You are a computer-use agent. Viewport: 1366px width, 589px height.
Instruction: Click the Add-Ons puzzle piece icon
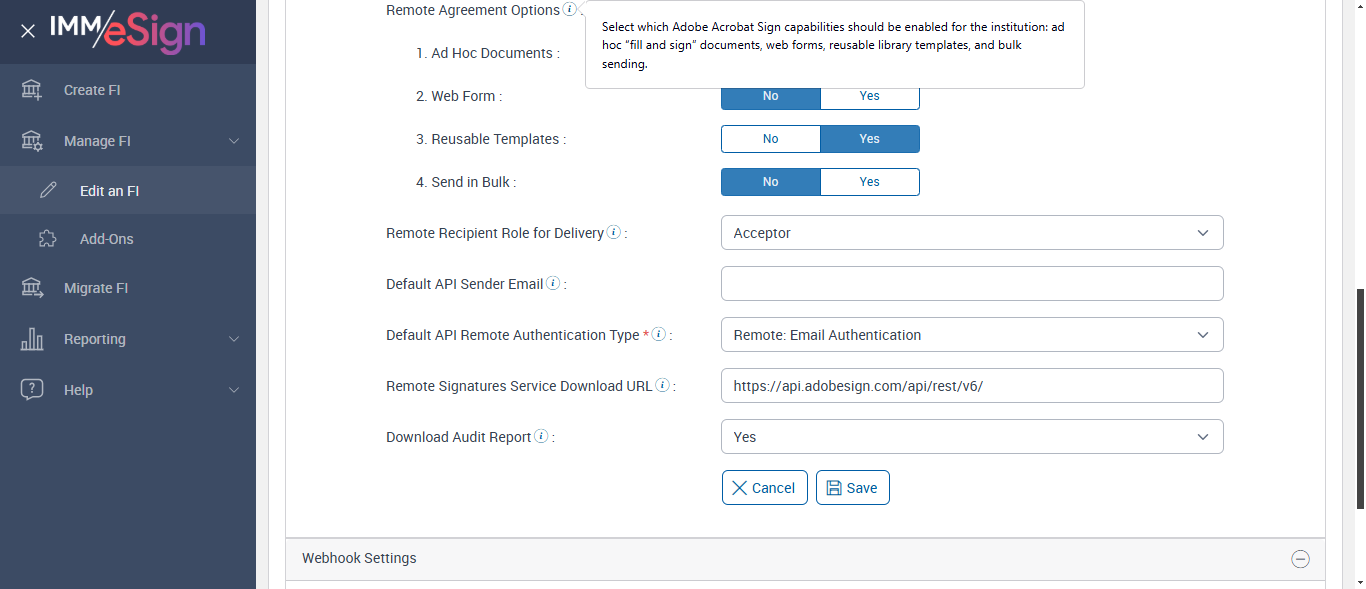click(x=47, y=239)
